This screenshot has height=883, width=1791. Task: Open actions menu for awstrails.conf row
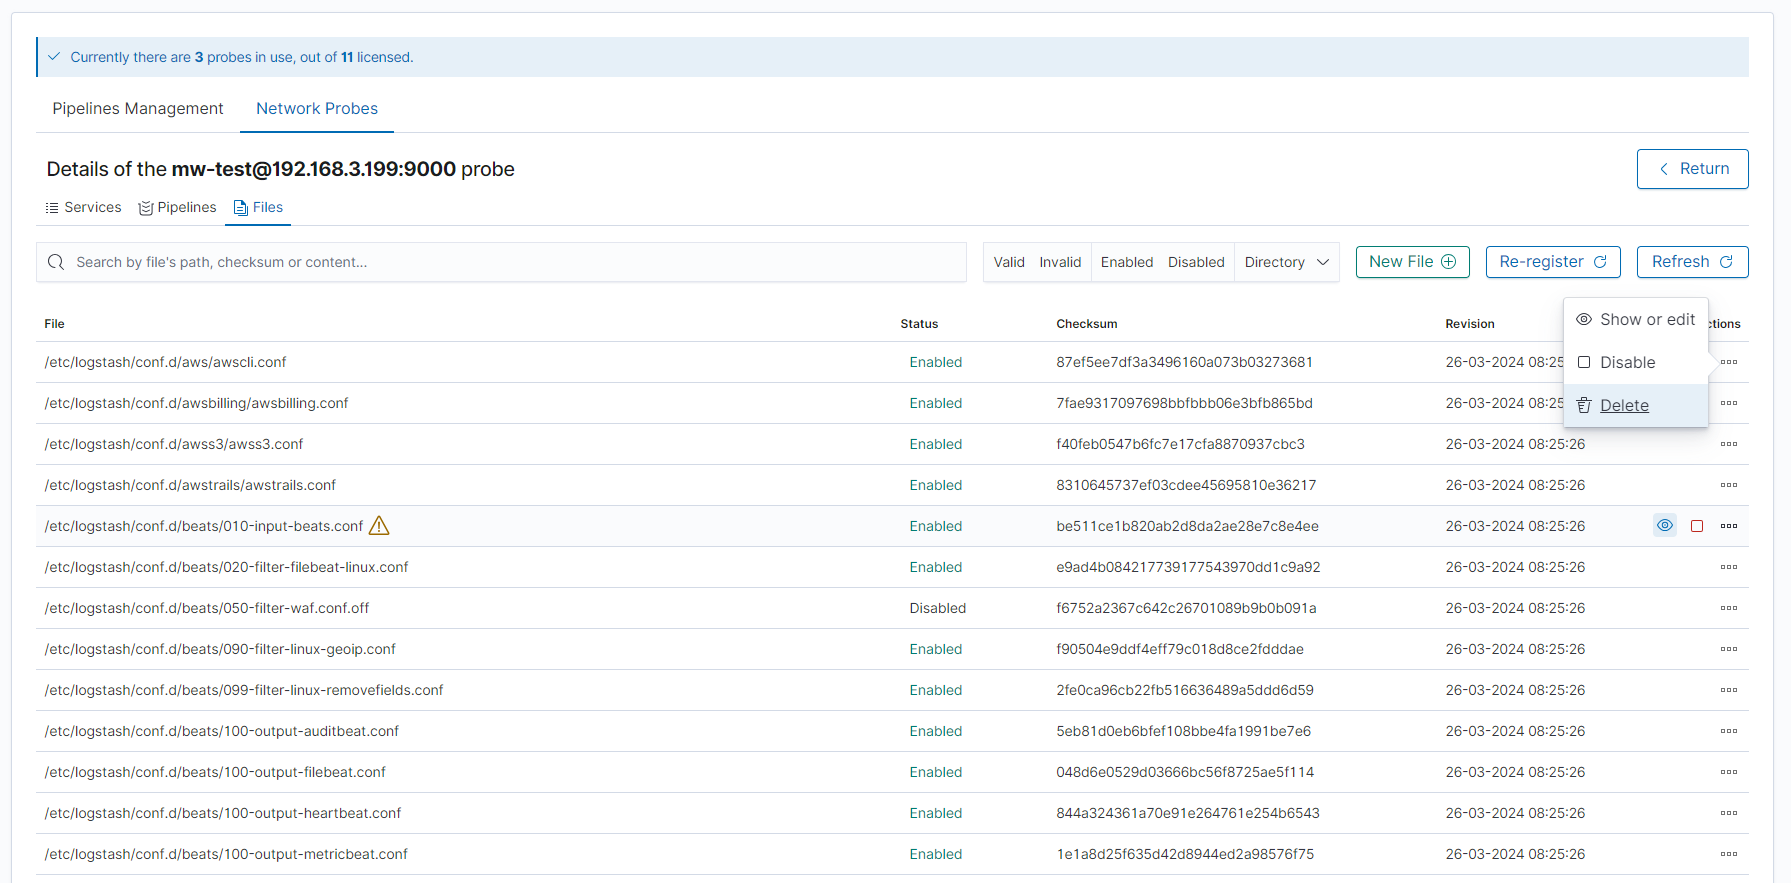coord(1728,485)
